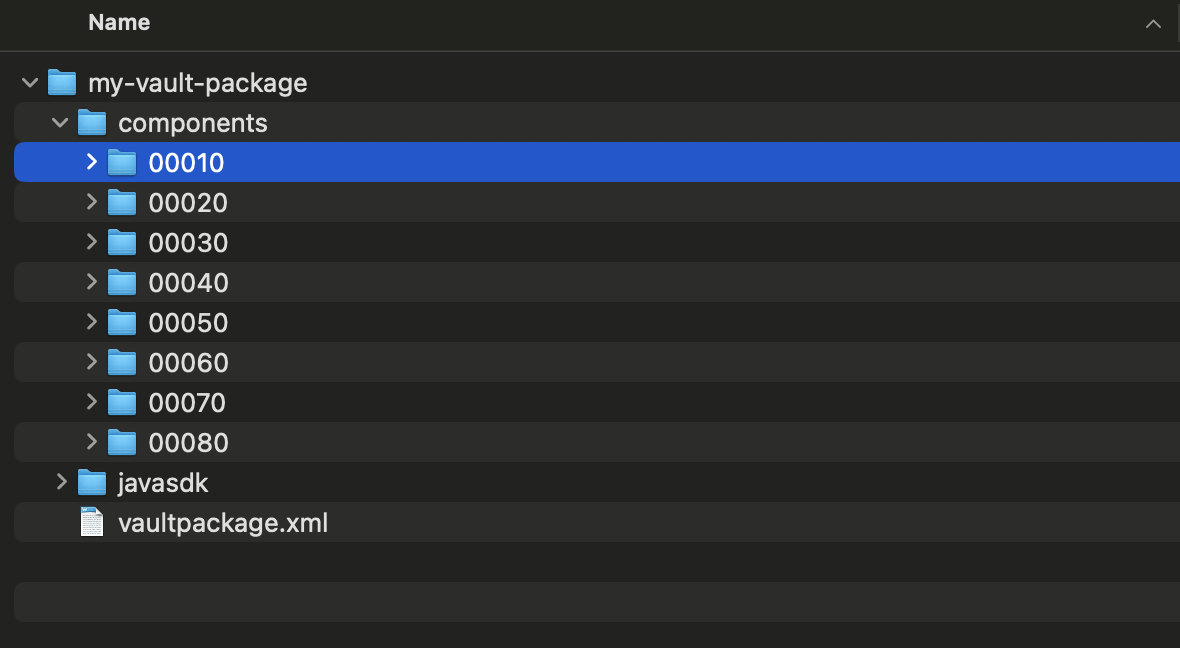
Task: Click the 00020 folder icon
Action: click(121, 202)
